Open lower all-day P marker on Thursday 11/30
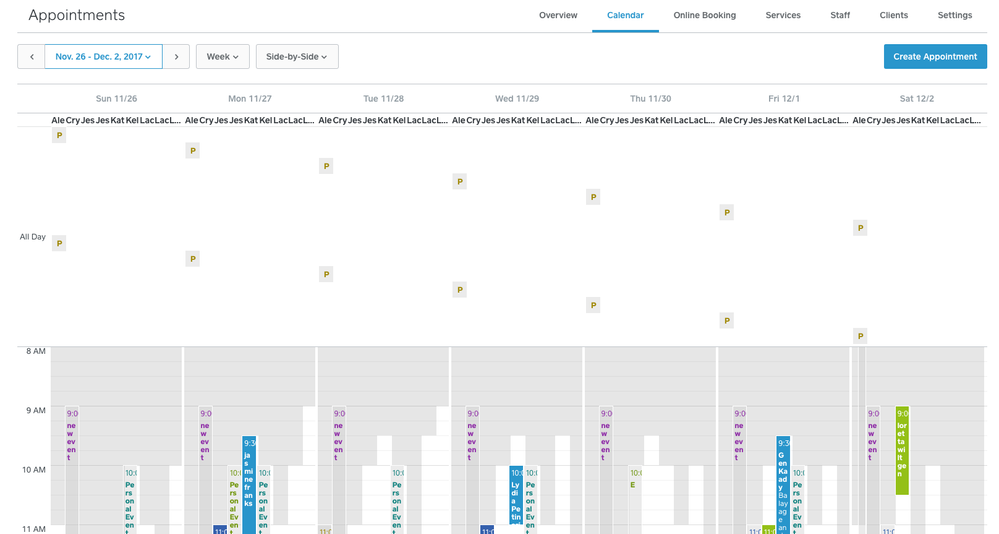 tap(593, 305)
